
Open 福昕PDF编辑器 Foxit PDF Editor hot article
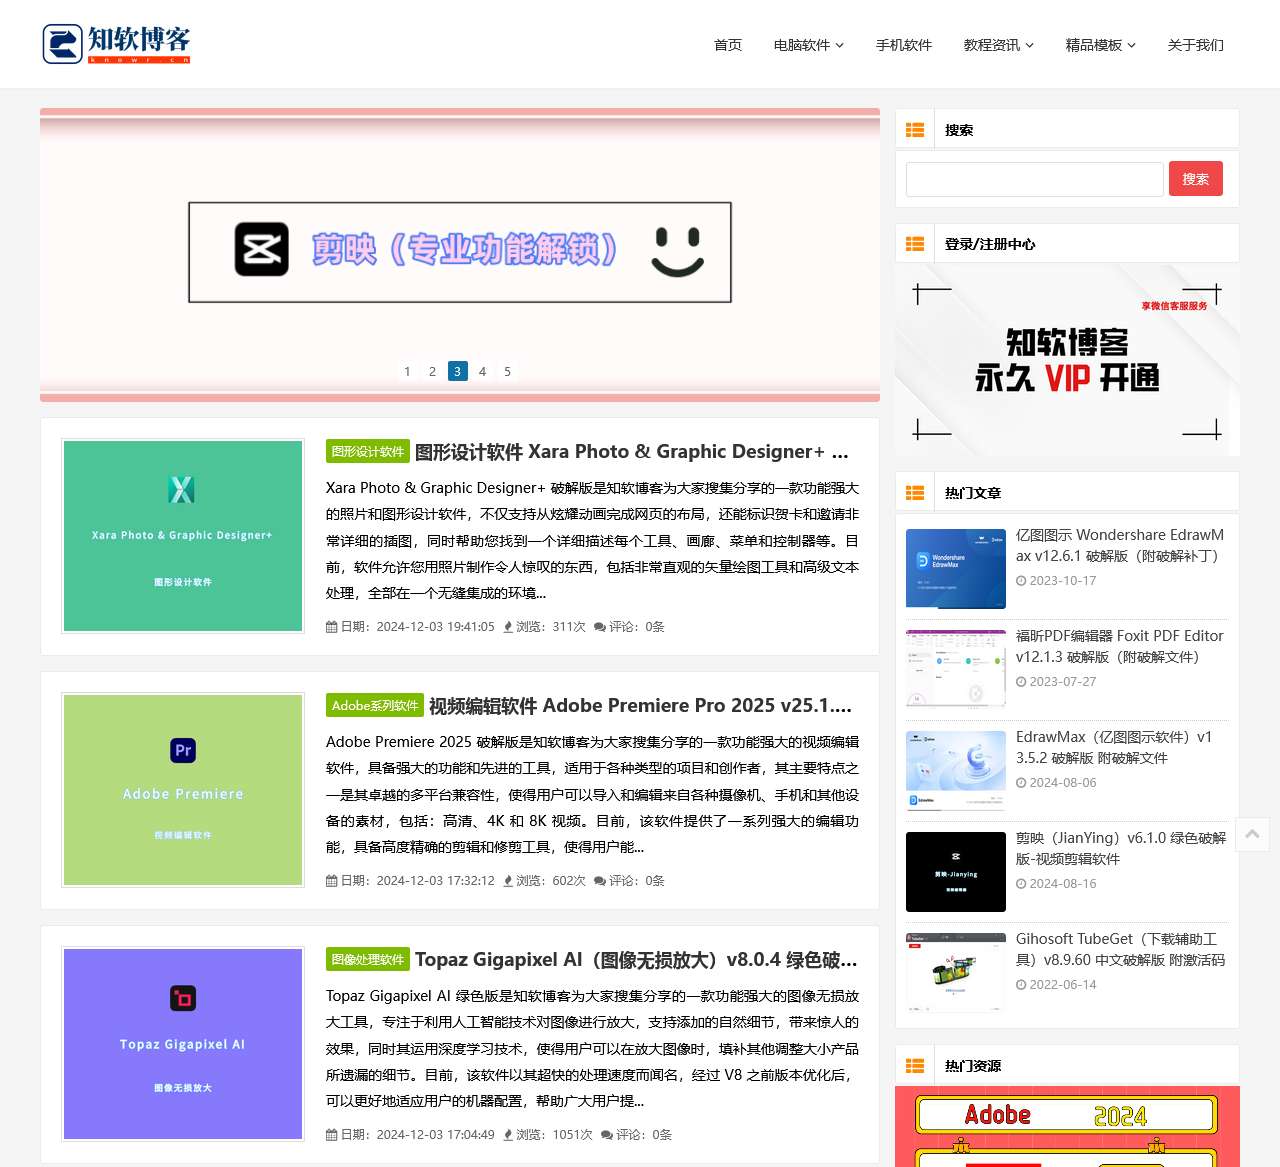tap(1120, 646)
